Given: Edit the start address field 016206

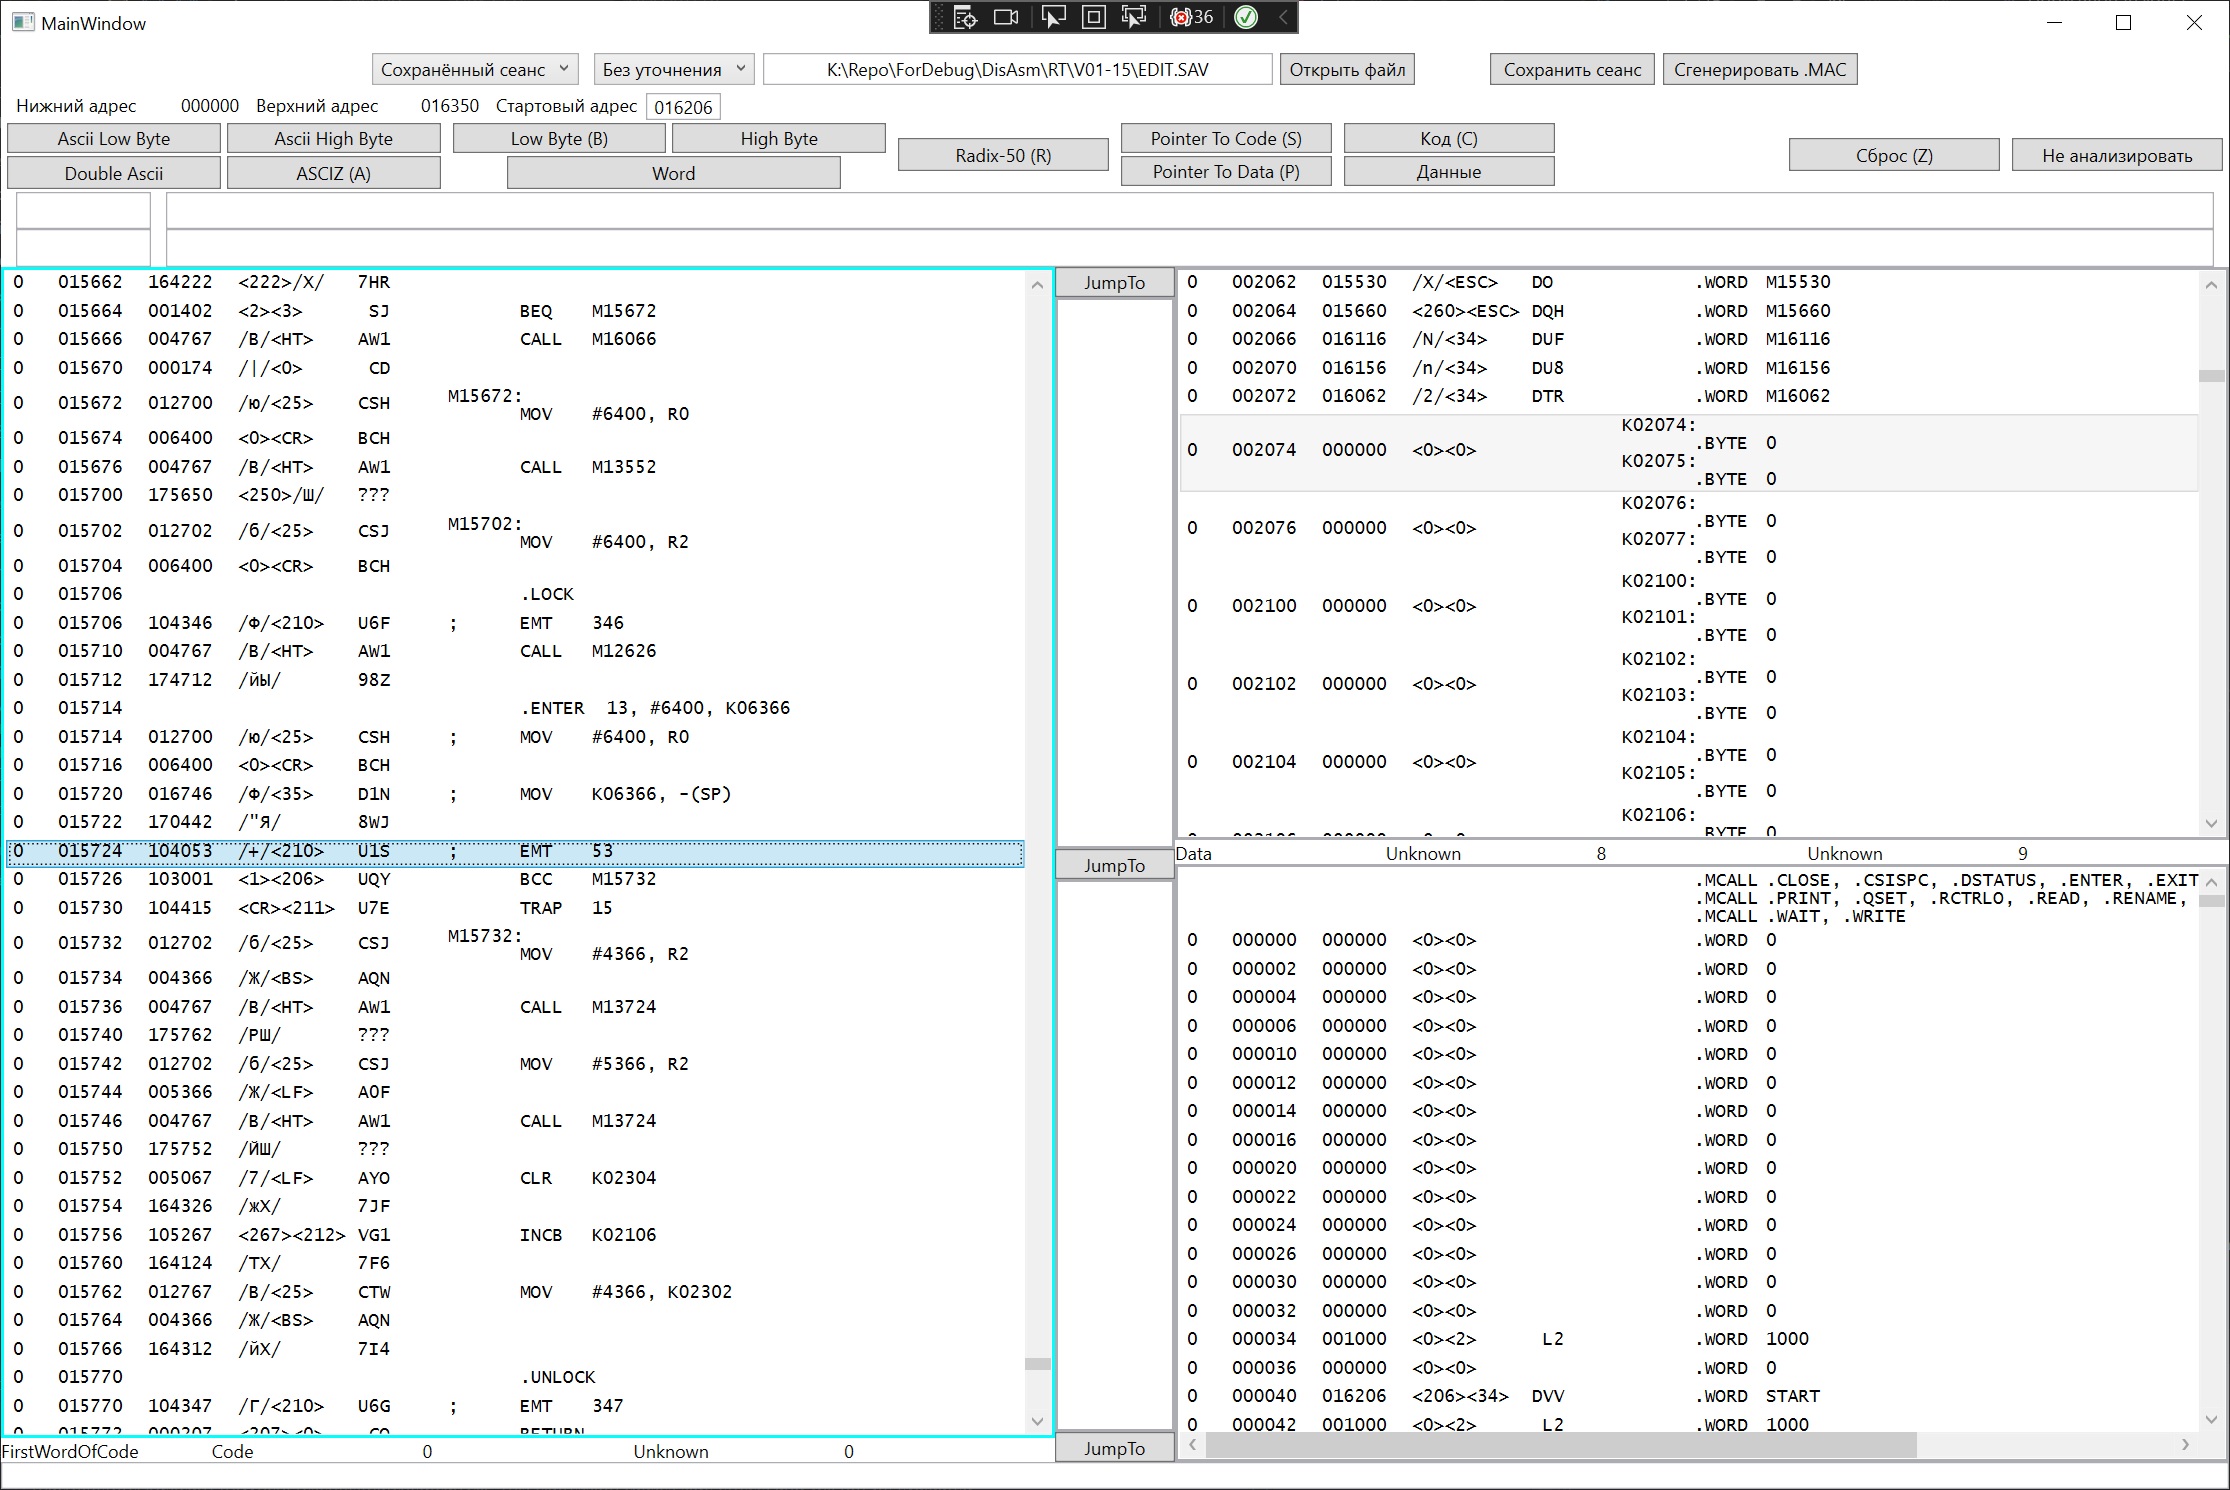Looking at the screenshot, I should (683, 107).
